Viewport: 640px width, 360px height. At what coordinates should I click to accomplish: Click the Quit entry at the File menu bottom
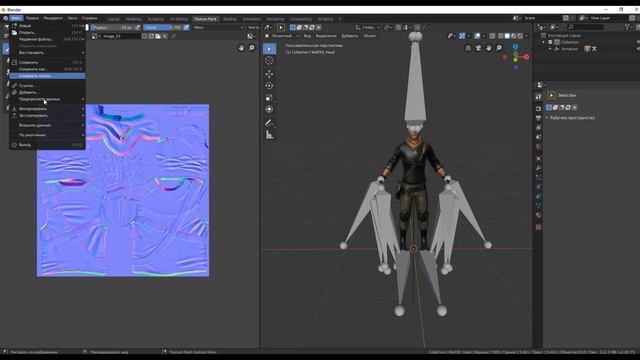(47, 145)
